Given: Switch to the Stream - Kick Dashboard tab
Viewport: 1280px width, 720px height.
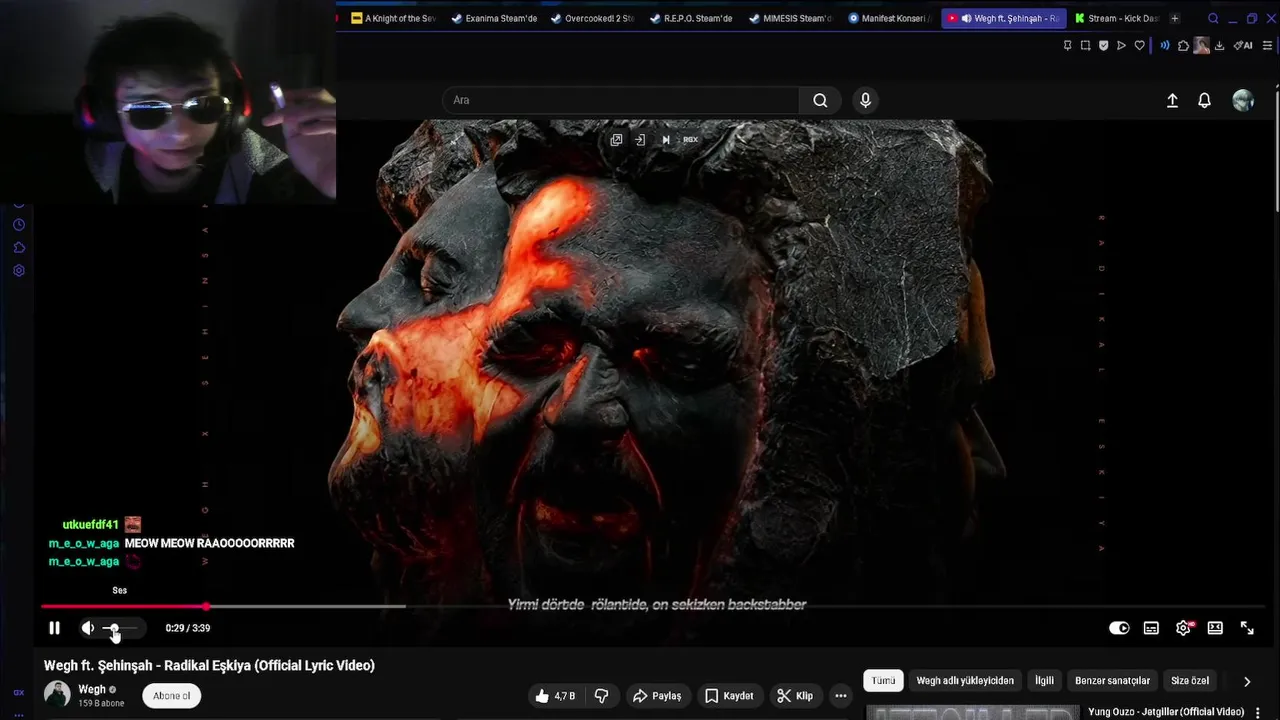Looking at the screenshot, I should [x=1116, y=18].
